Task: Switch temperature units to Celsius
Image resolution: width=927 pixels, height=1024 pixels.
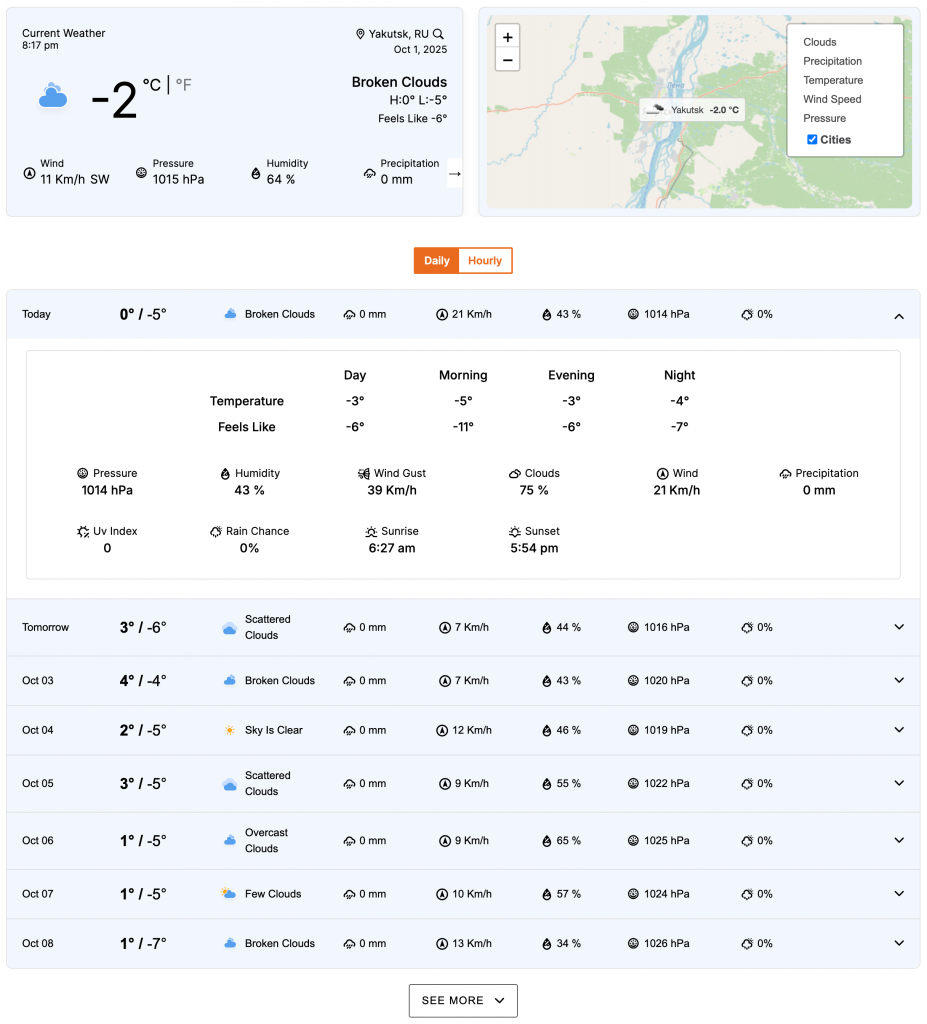Action: tap(152, 86)
